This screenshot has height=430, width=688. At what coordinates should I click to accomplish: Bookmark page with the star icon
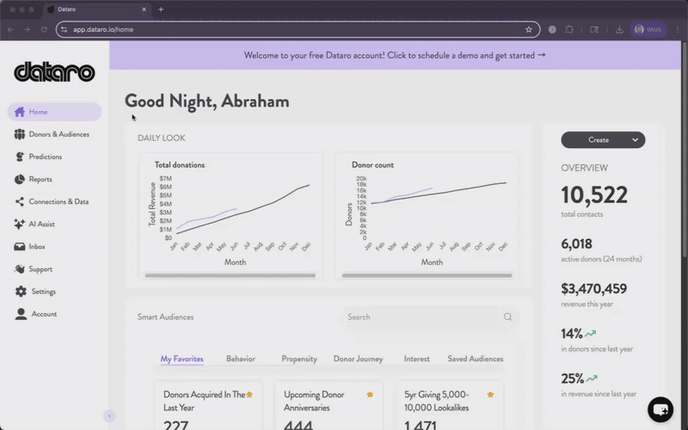[x=529, y=29]
